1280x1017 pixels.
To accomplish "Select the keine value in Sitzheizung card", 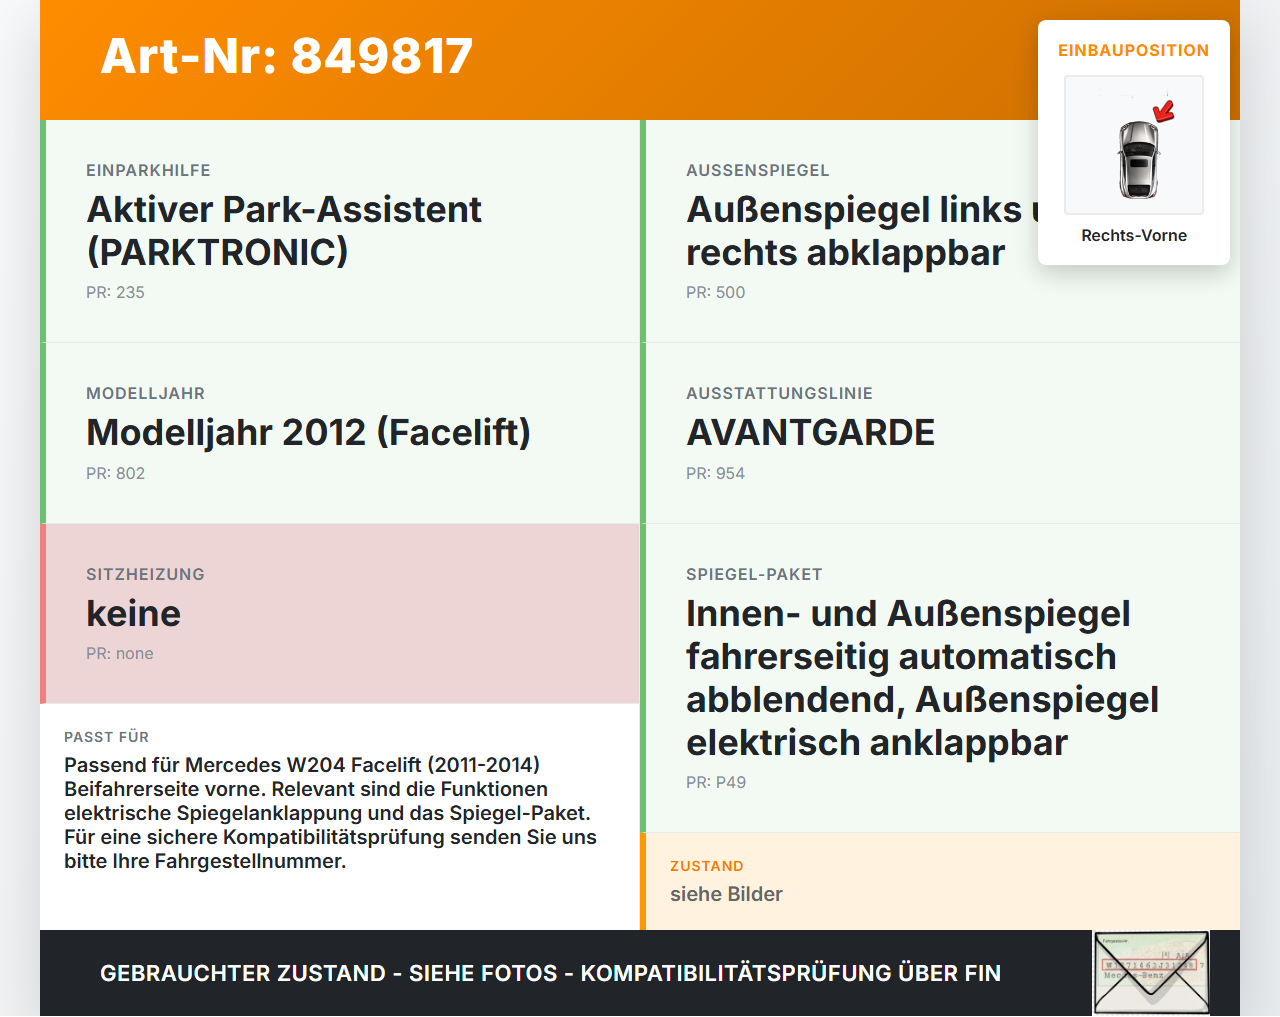I will click(134, 614).
